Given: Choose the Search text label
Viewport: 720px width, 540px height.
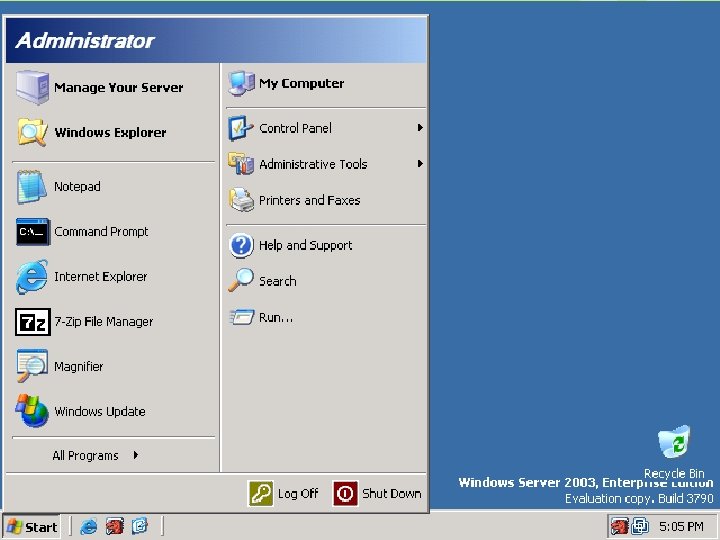Looking at the screenshot, I should pos(278,281).
